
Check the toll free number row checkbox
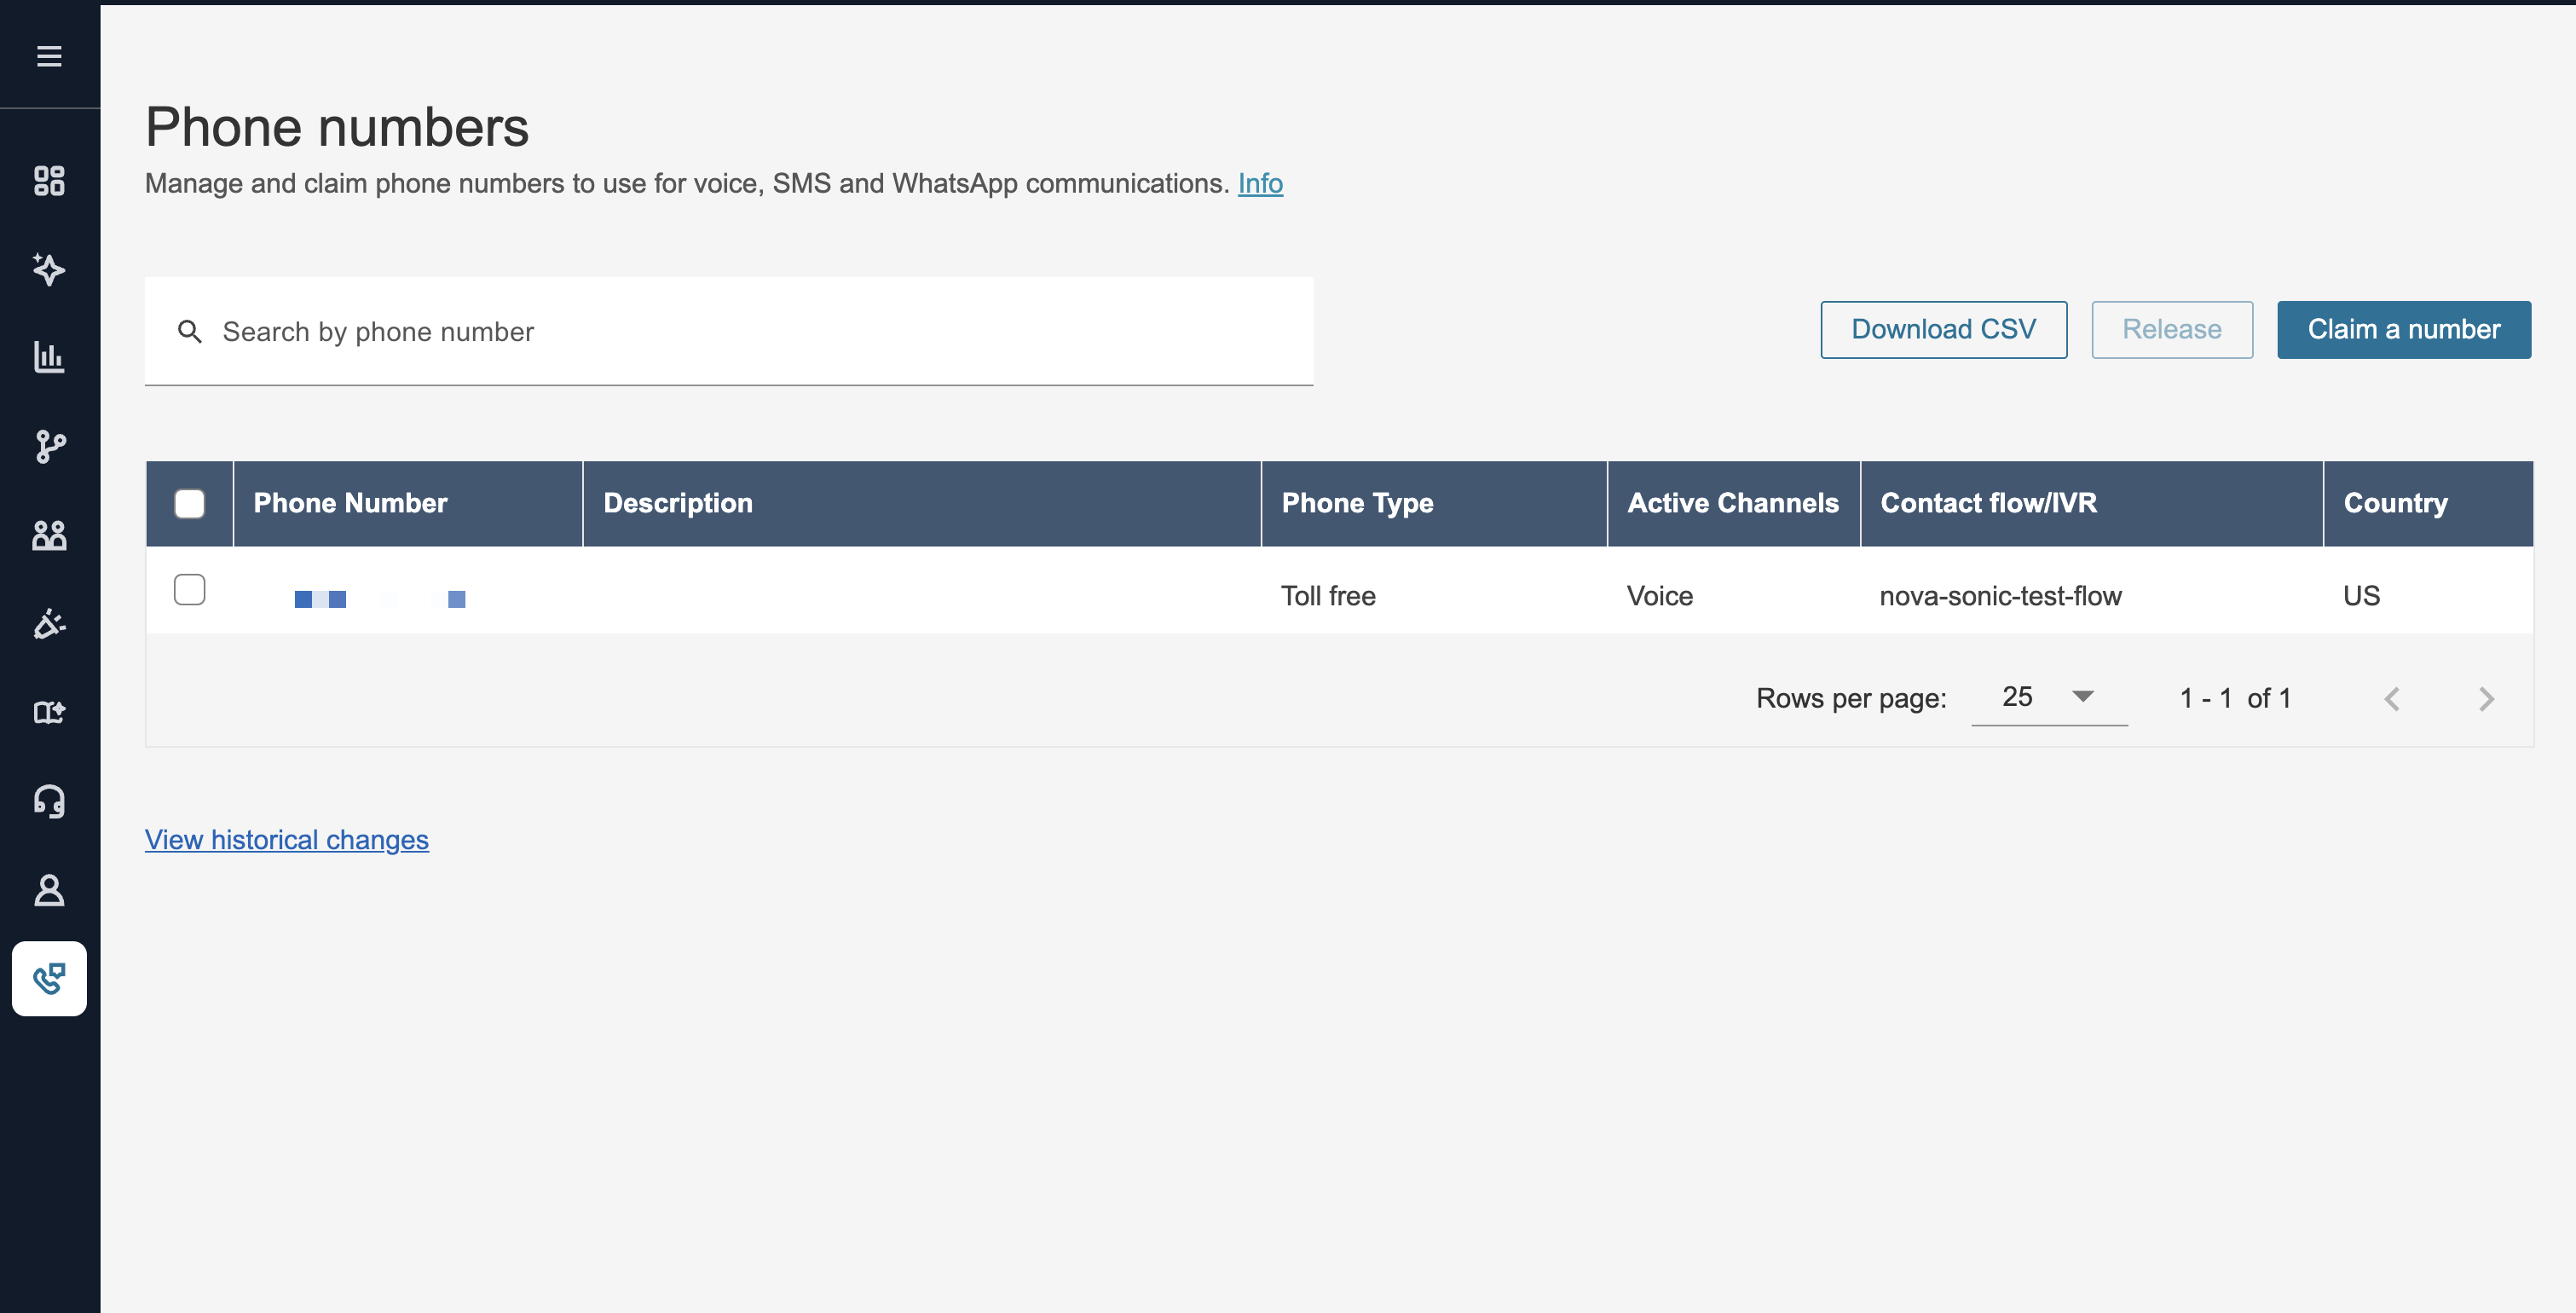189,590
